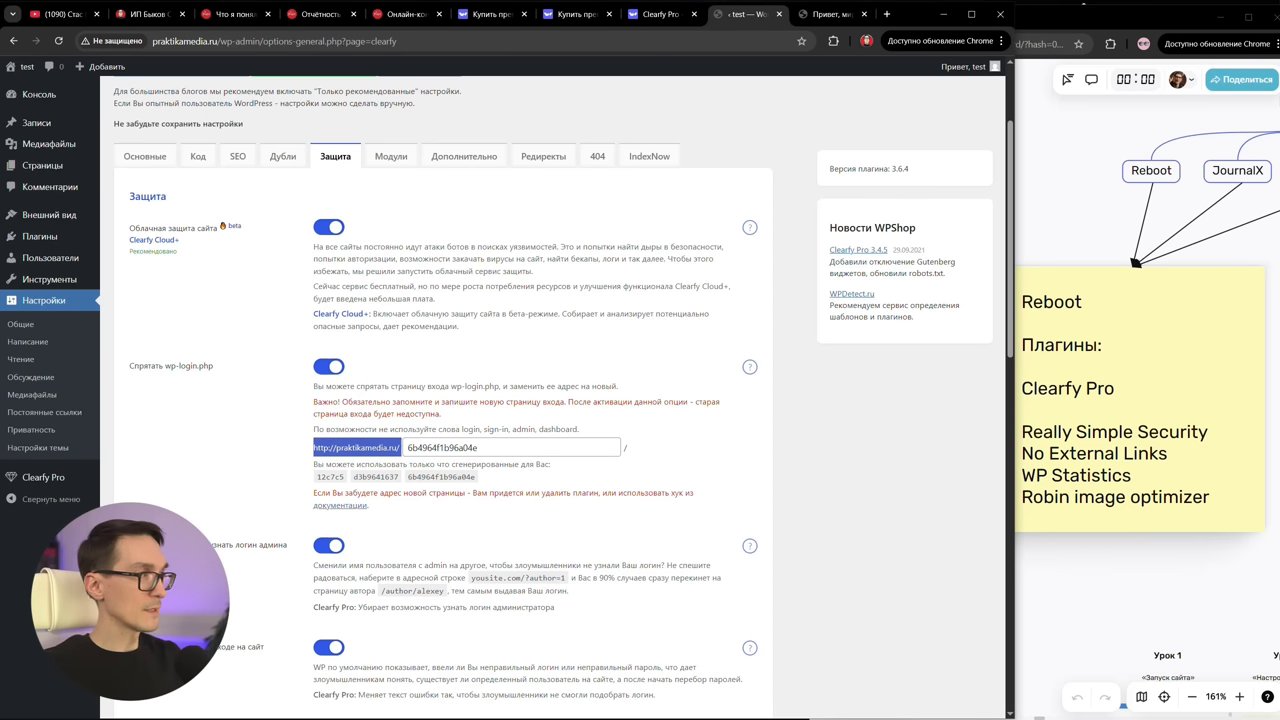Open the Постоянные ссылки settings submenu
The height and width of the screenshot is (720, 1280).
(45, 412)
